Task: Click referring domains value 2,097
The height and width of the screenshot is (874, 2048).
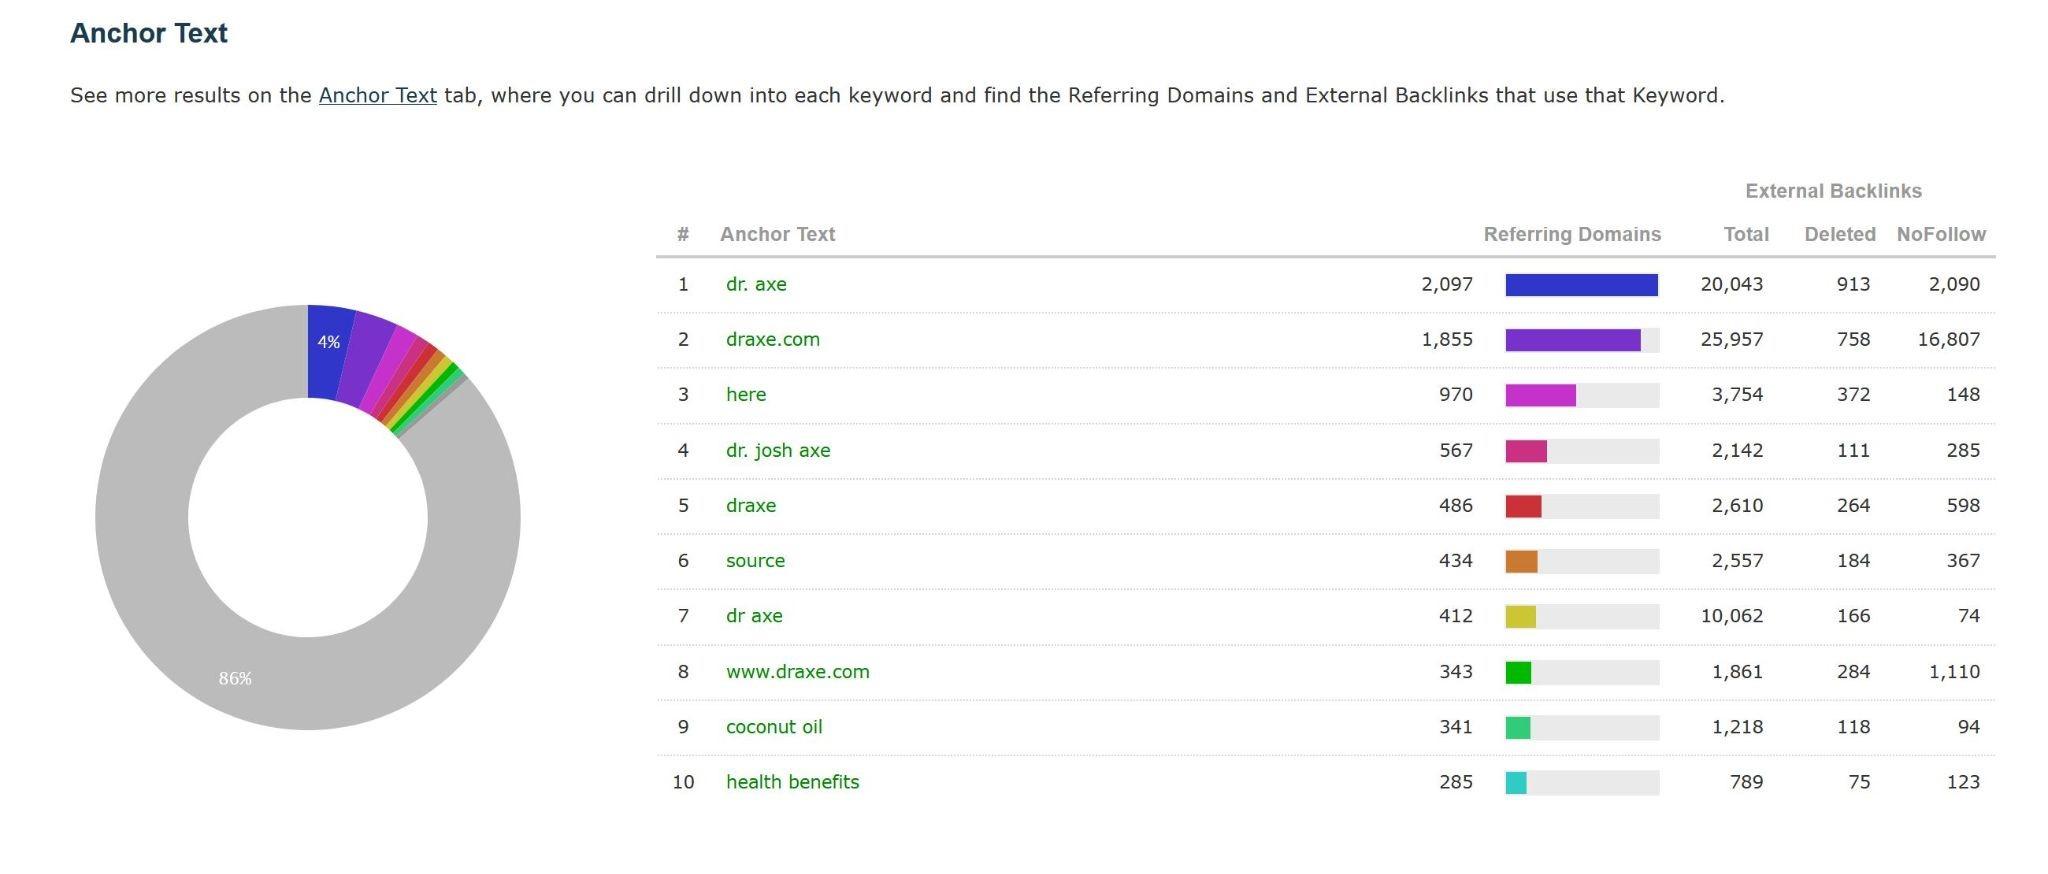Action: pyautogui.click(x=1447, y=284)
